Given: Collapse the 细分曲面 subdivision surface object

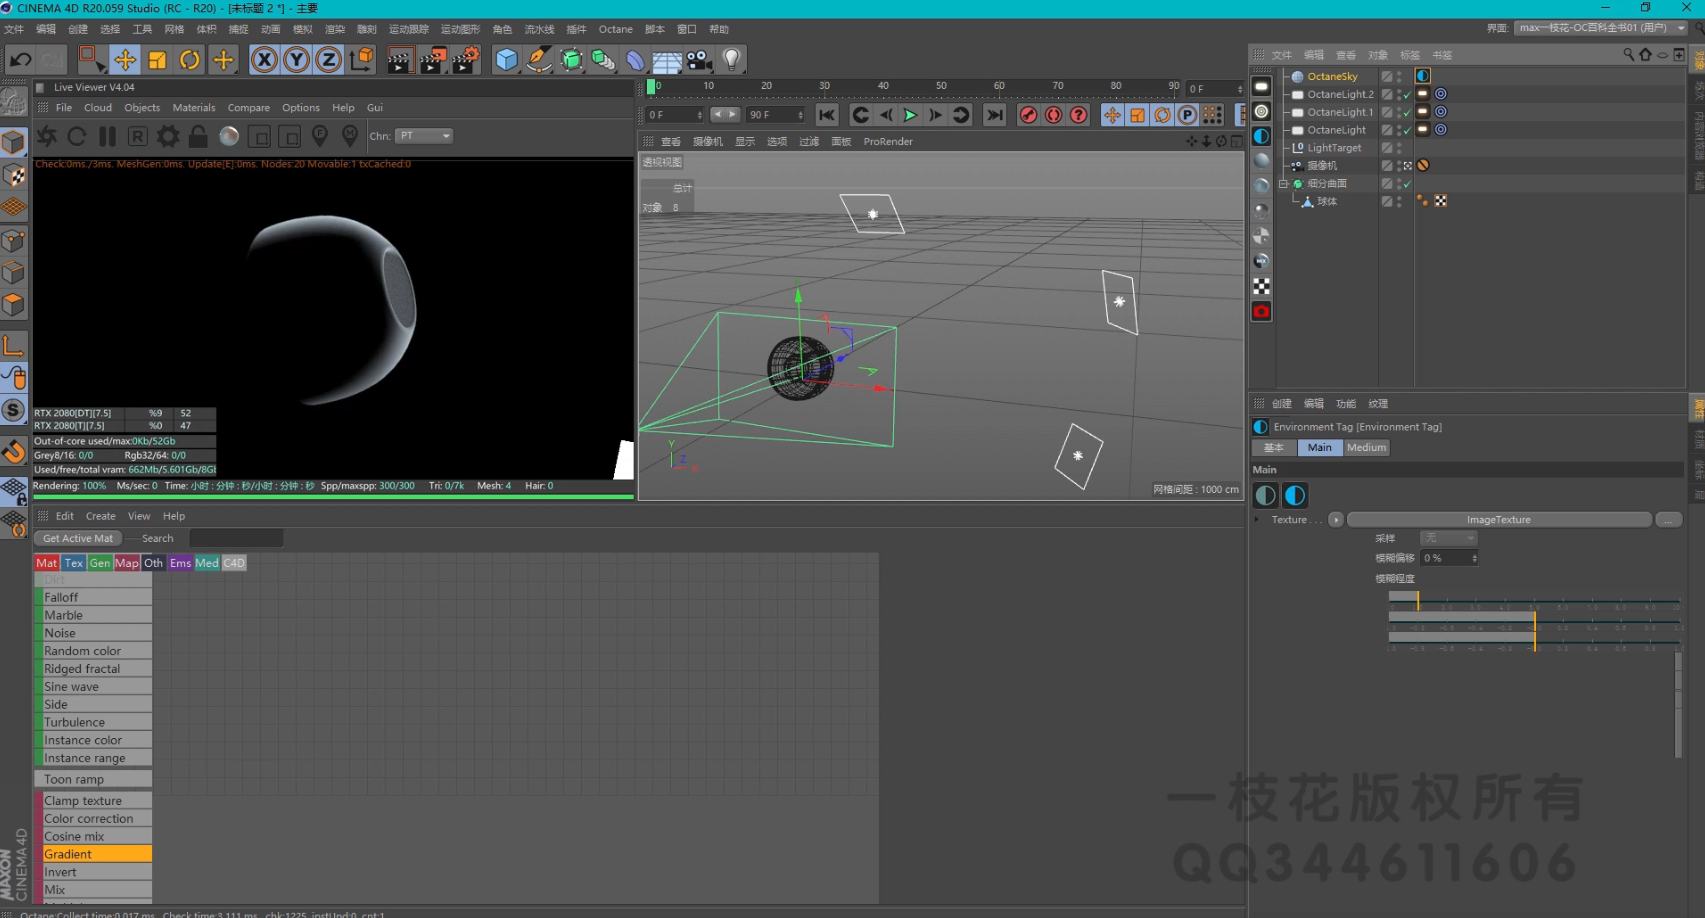Looking at the screenshot, I should pyautogui.click(x=1283, y=184).
